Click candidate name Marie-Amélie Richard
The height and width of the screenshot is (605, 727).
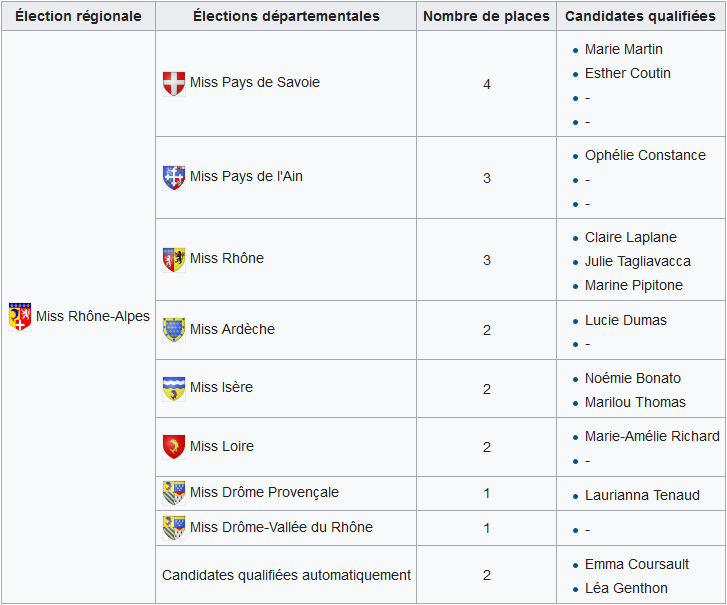652,436
